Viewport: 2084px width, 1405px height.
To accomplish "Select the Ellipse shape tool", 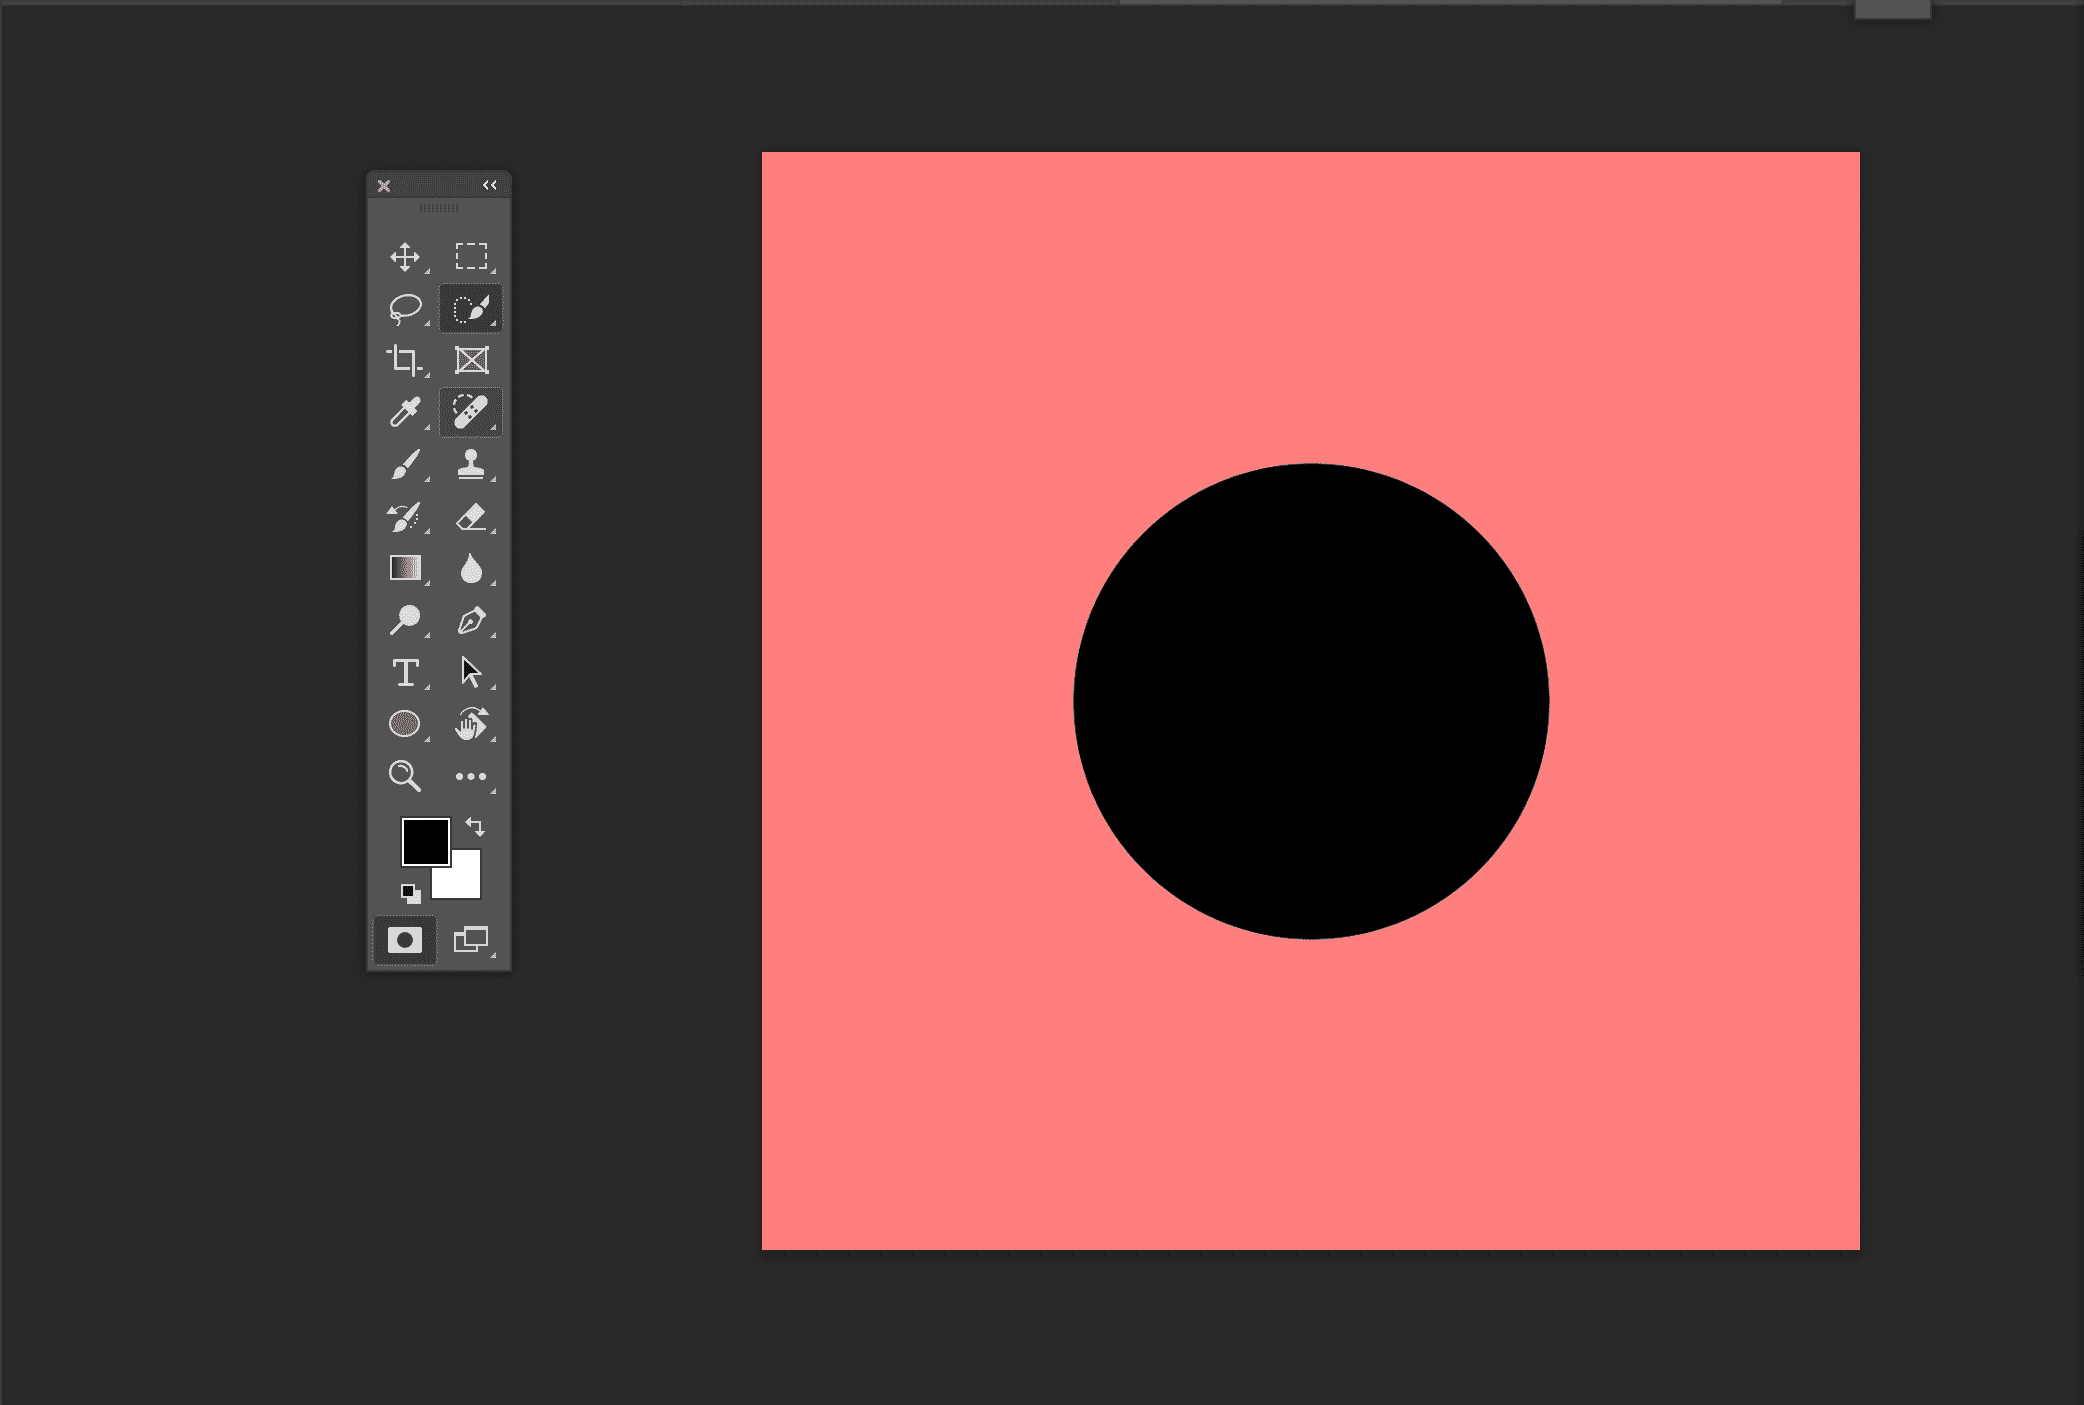I will (405, 724).
